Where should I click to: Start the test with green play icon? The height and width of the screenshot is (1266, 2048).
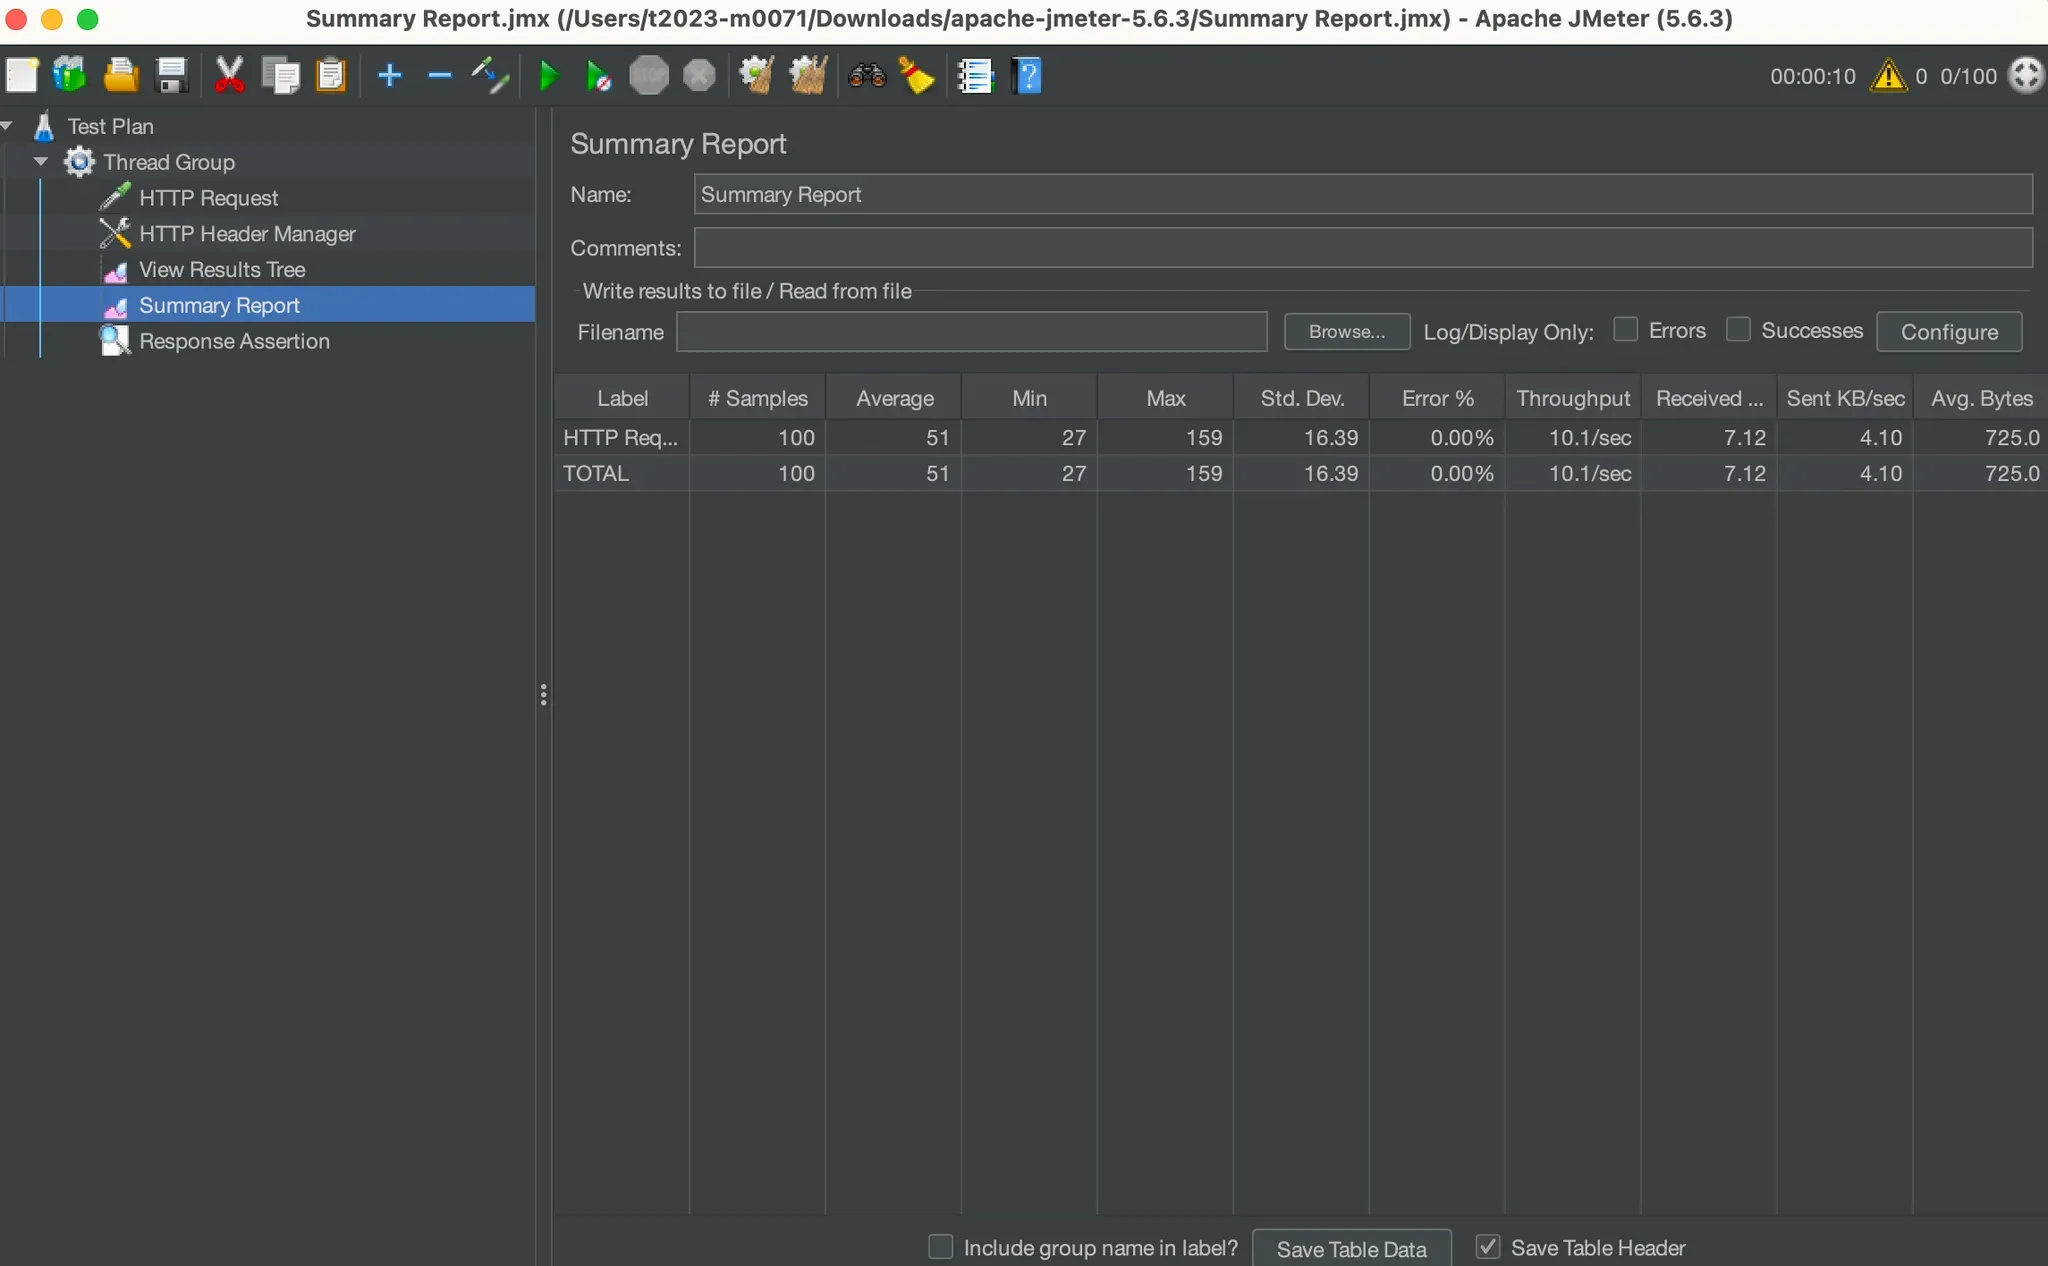[x=548, y=76]
